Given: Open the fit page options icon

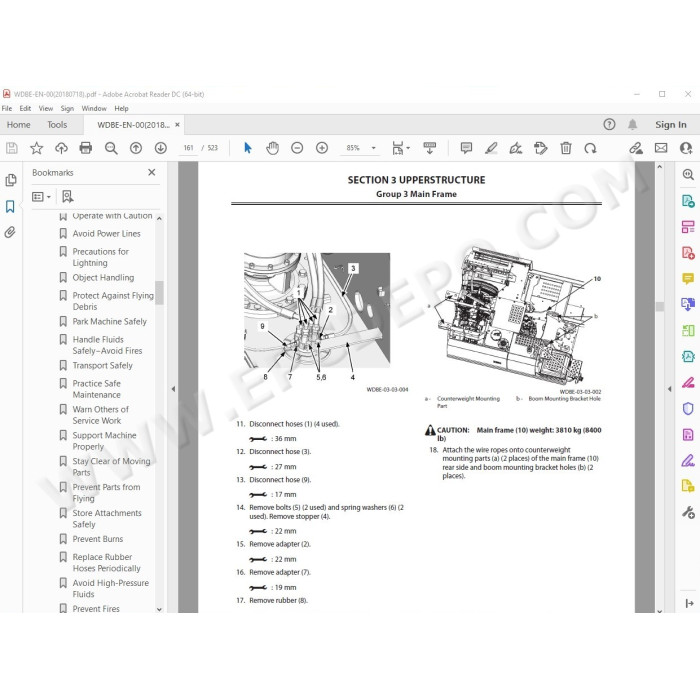Looking at the screenshot, I should 400,148.
